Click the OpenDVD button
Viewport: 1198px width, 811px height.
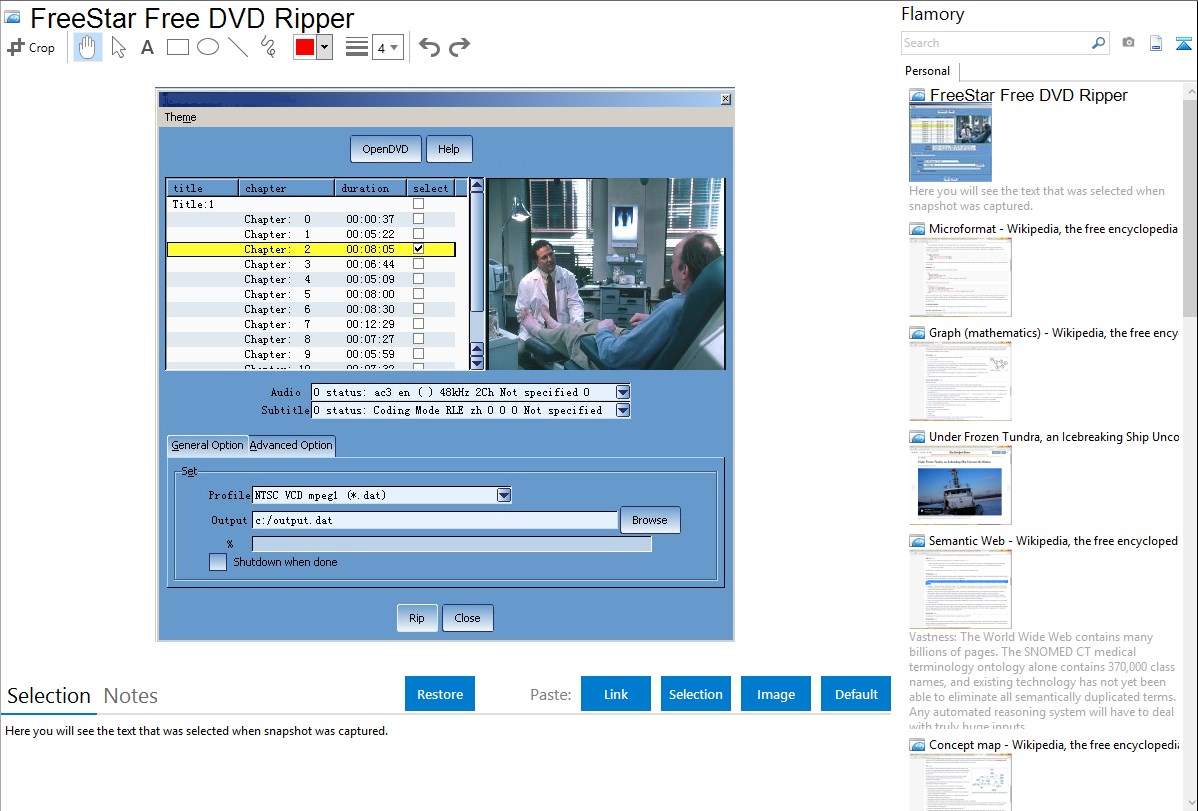[x=386, y=149]
